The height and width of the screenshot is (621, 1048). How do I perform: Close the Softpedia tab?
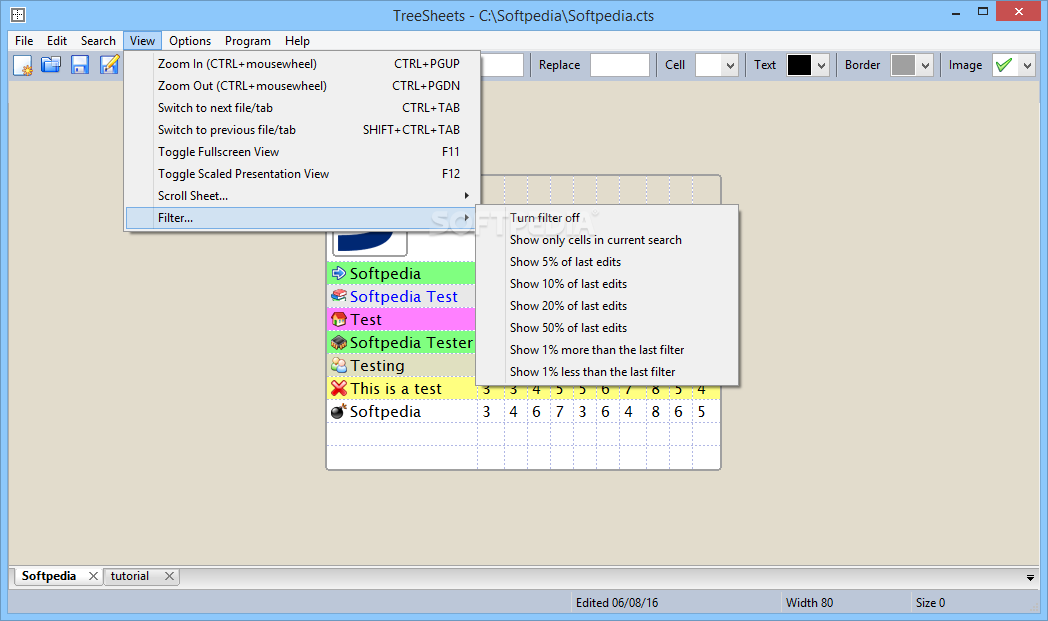pyautogui.click(x=94, y=576)
